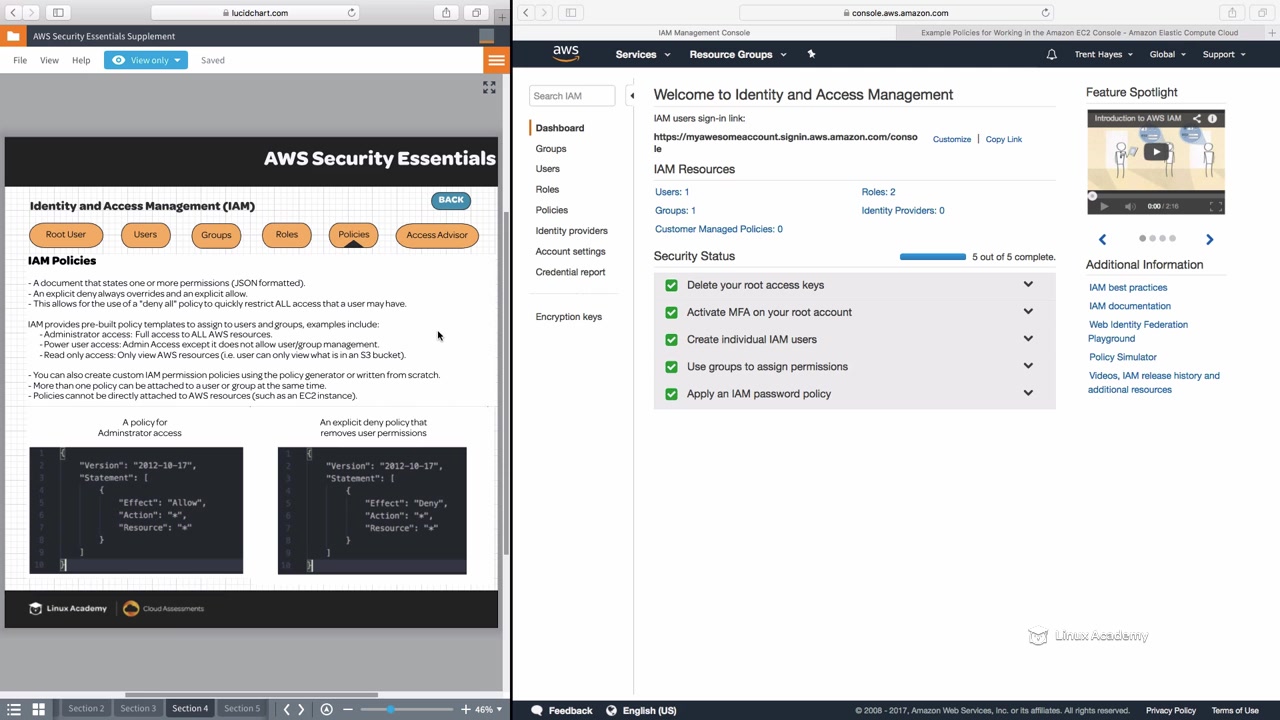Open the AWS pin shortcuts icon
The width and height of the screenshot is (1280, 720).
[x=811, y=54]
